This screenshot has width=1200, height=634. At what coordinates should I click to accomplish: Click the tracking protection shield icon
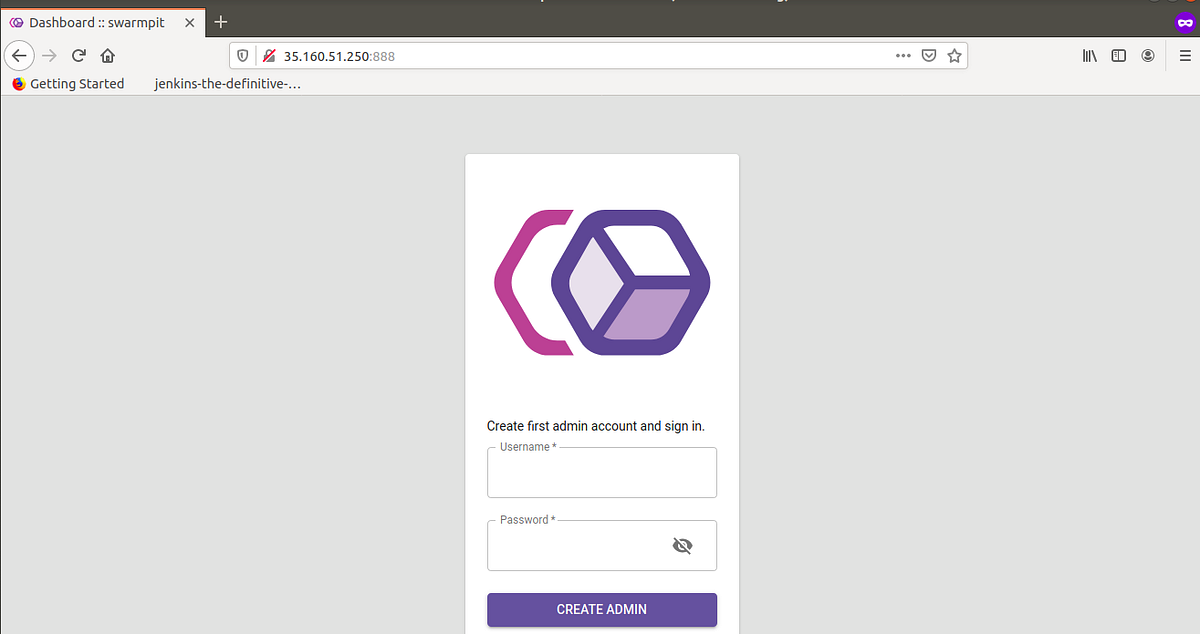[x=242, y=55]
